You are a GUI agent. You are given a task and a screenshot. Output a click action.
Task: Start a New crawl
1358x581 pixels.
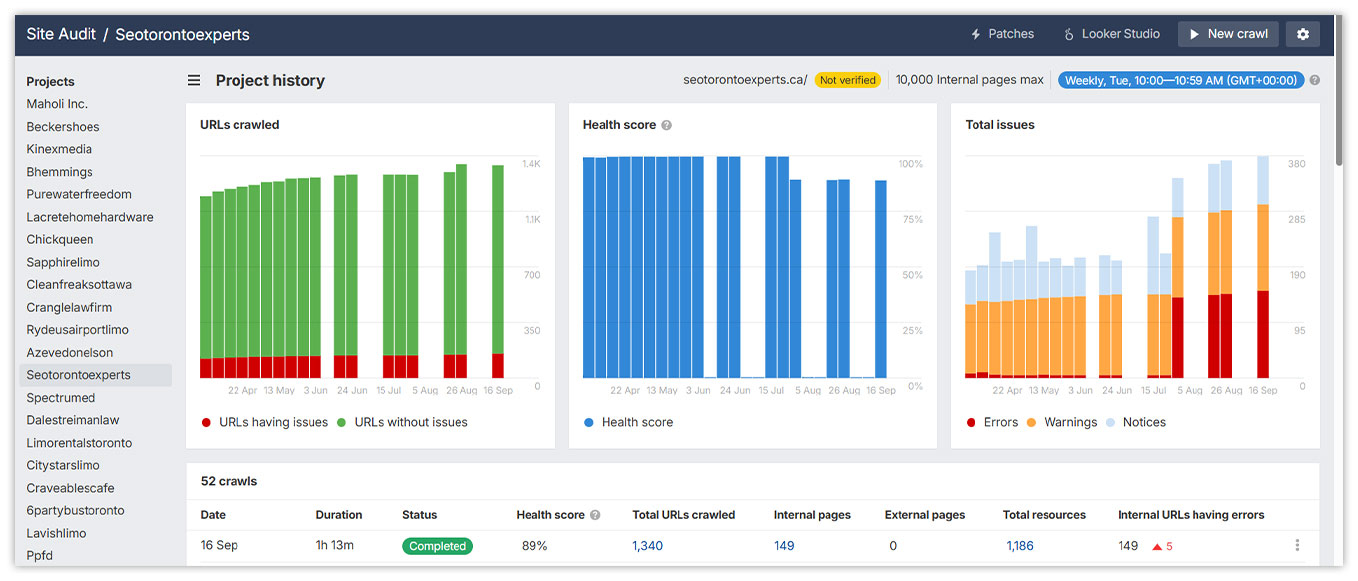click(x=1228, y=33)
